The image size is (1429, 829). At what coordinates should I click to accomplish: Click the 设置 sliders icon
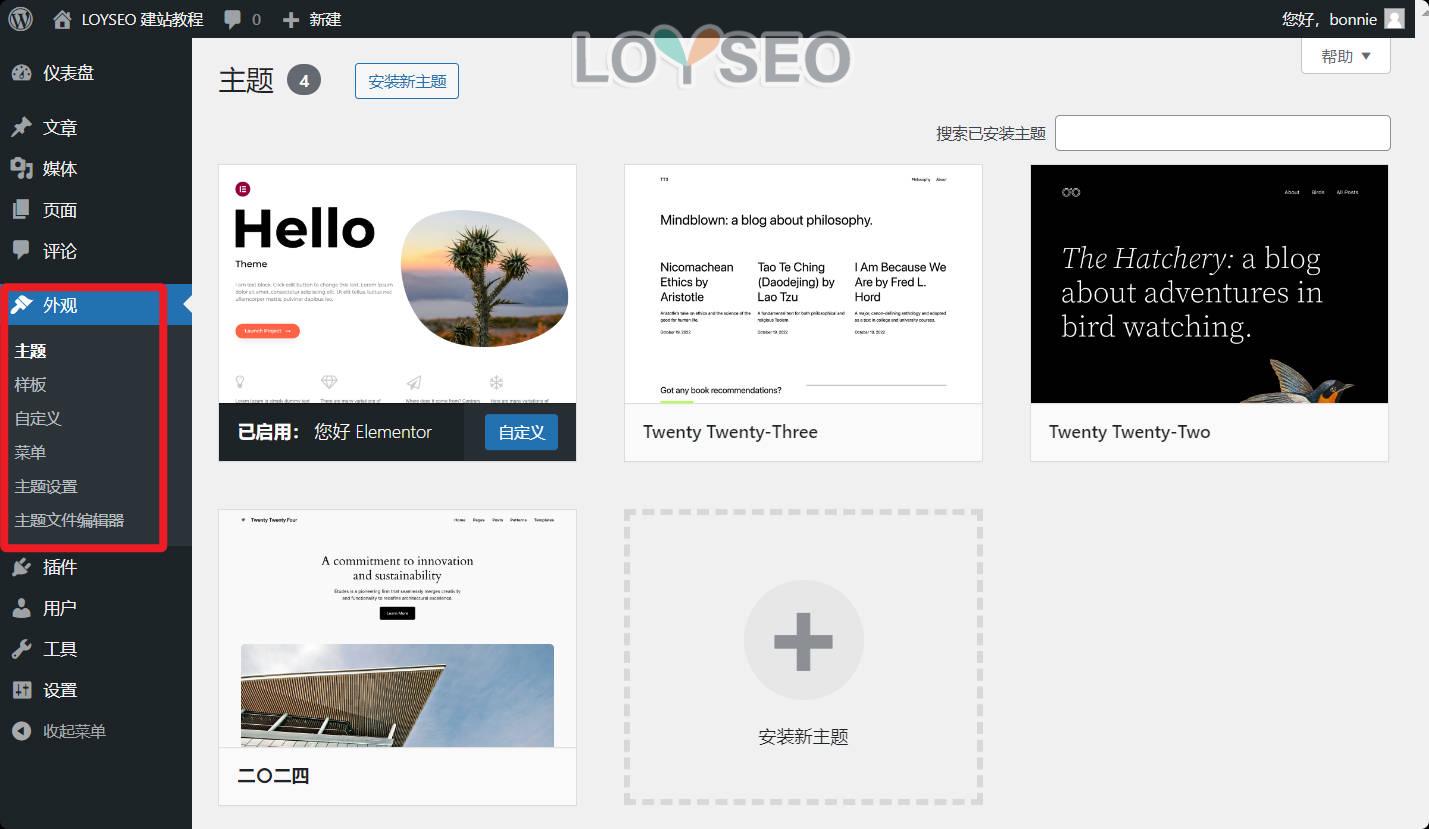[x=21, y=690]
